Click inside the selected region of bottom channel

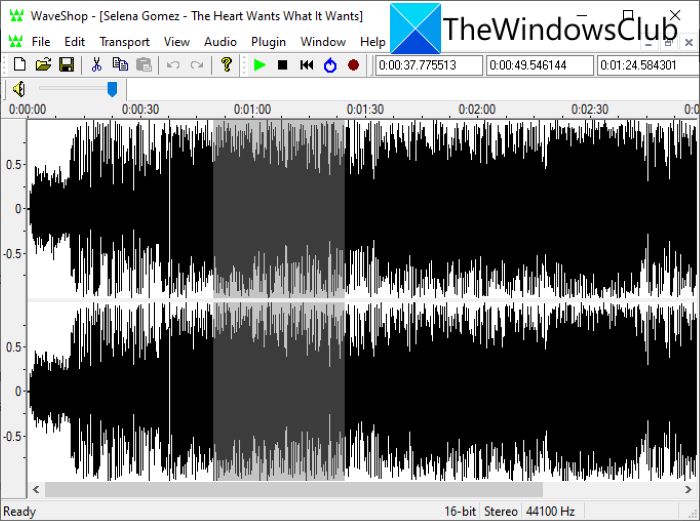click(x=279, y=392)
